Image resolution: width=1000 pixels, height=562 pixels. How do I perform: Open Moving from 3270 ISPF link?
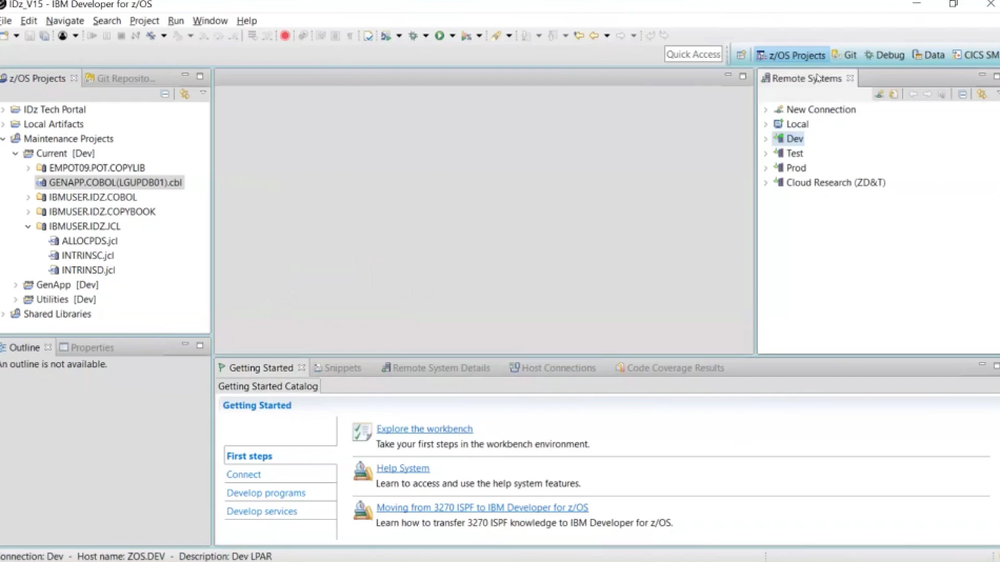tap(482, 508)
